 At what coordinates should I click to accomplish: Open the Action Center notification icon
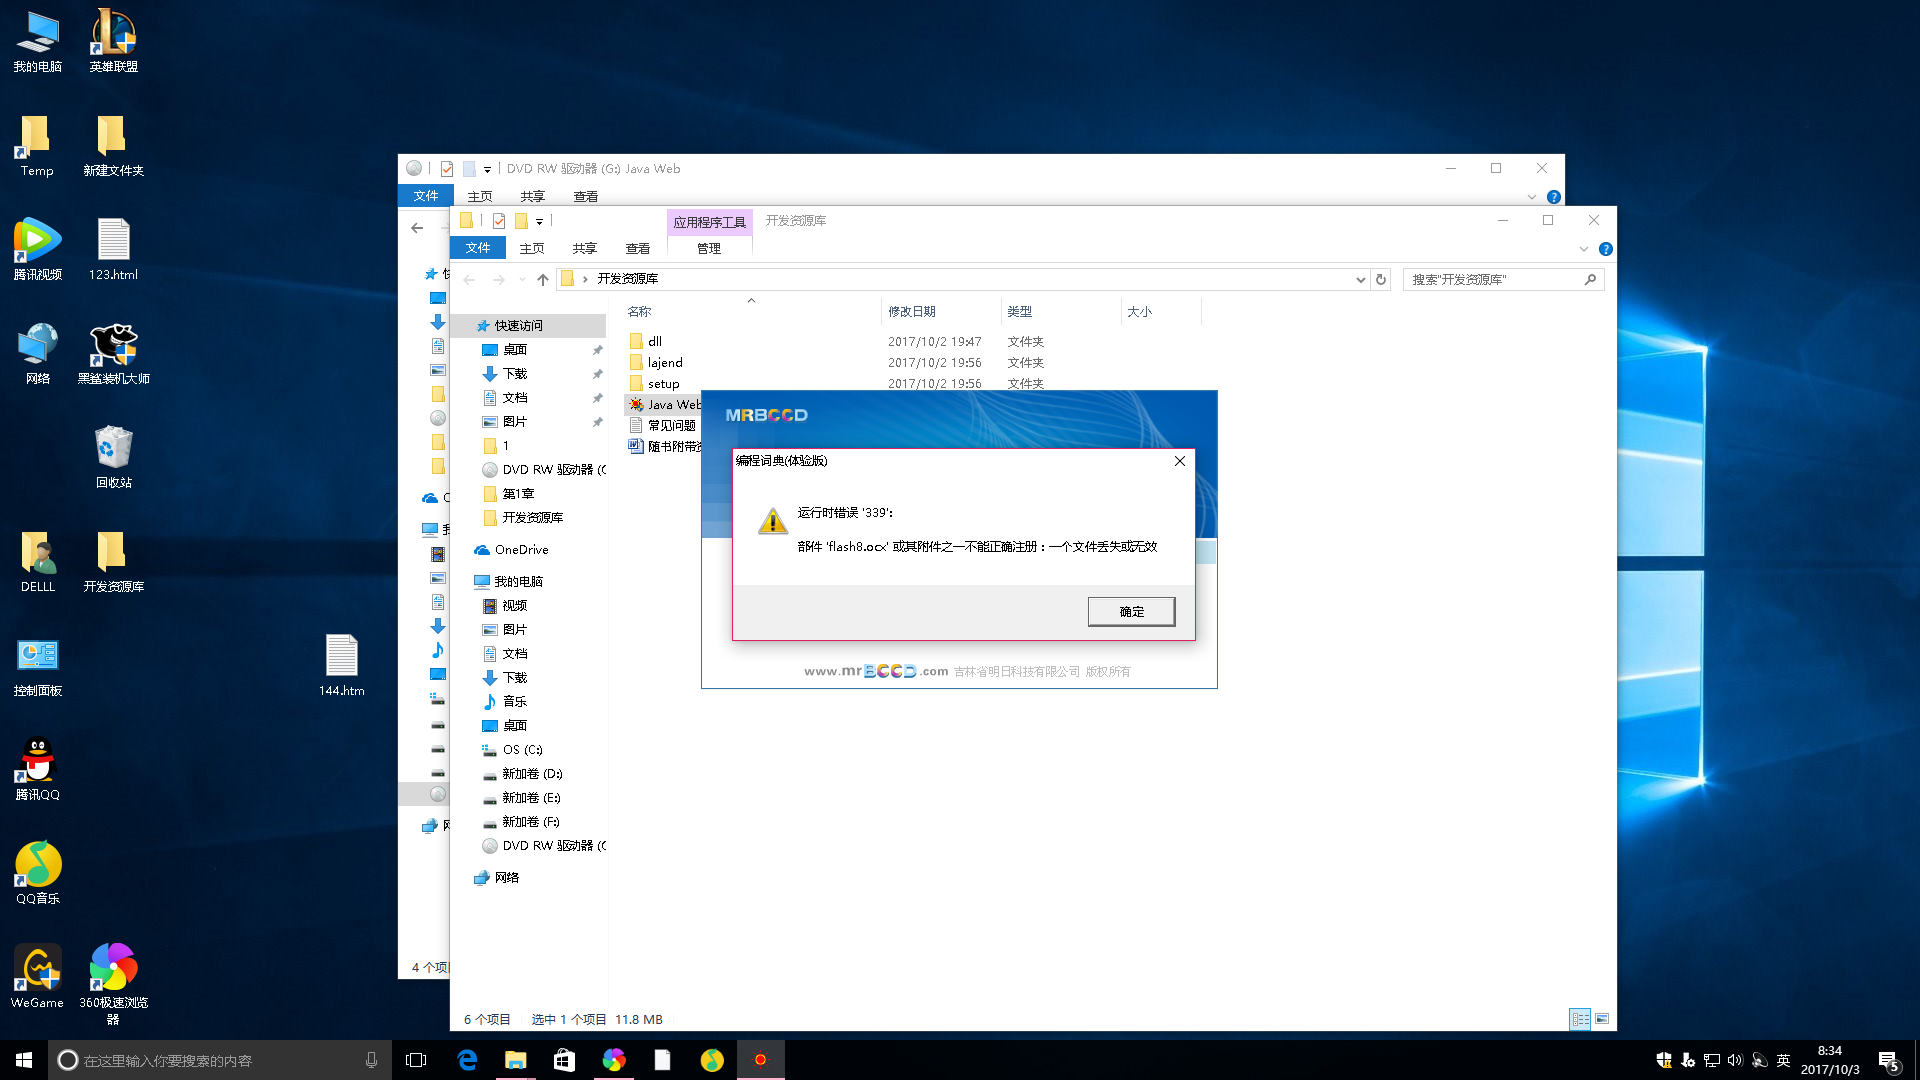(x=1888, y=1060)
